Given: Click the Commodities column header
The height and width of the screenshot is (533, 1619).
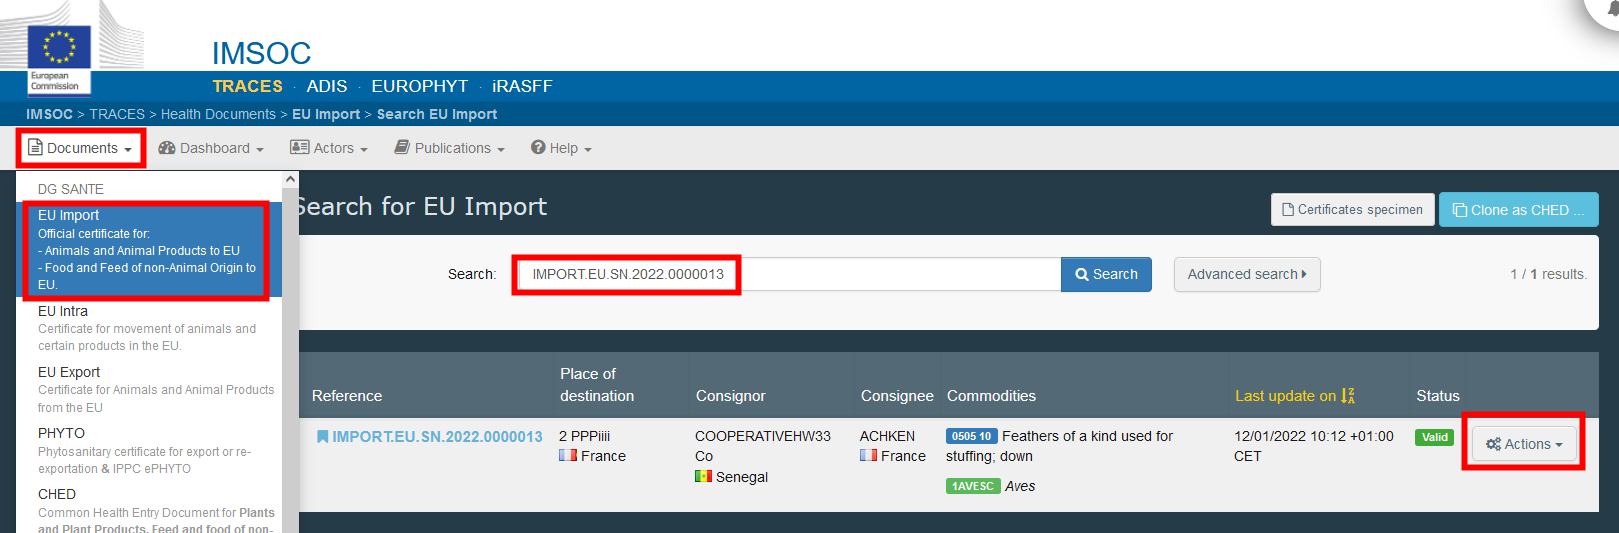Looking at the screenshot, I should [x=991, y=396].
